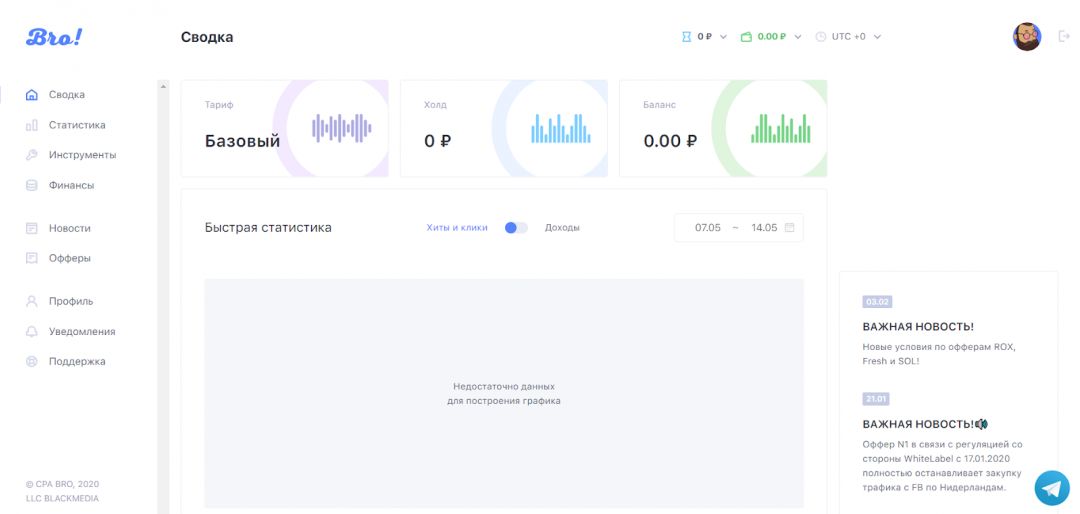Select the 'Доходы' chart mode label
This screenshot has width=1080, height=514.
pyautogui.click(x=562, y=228)
